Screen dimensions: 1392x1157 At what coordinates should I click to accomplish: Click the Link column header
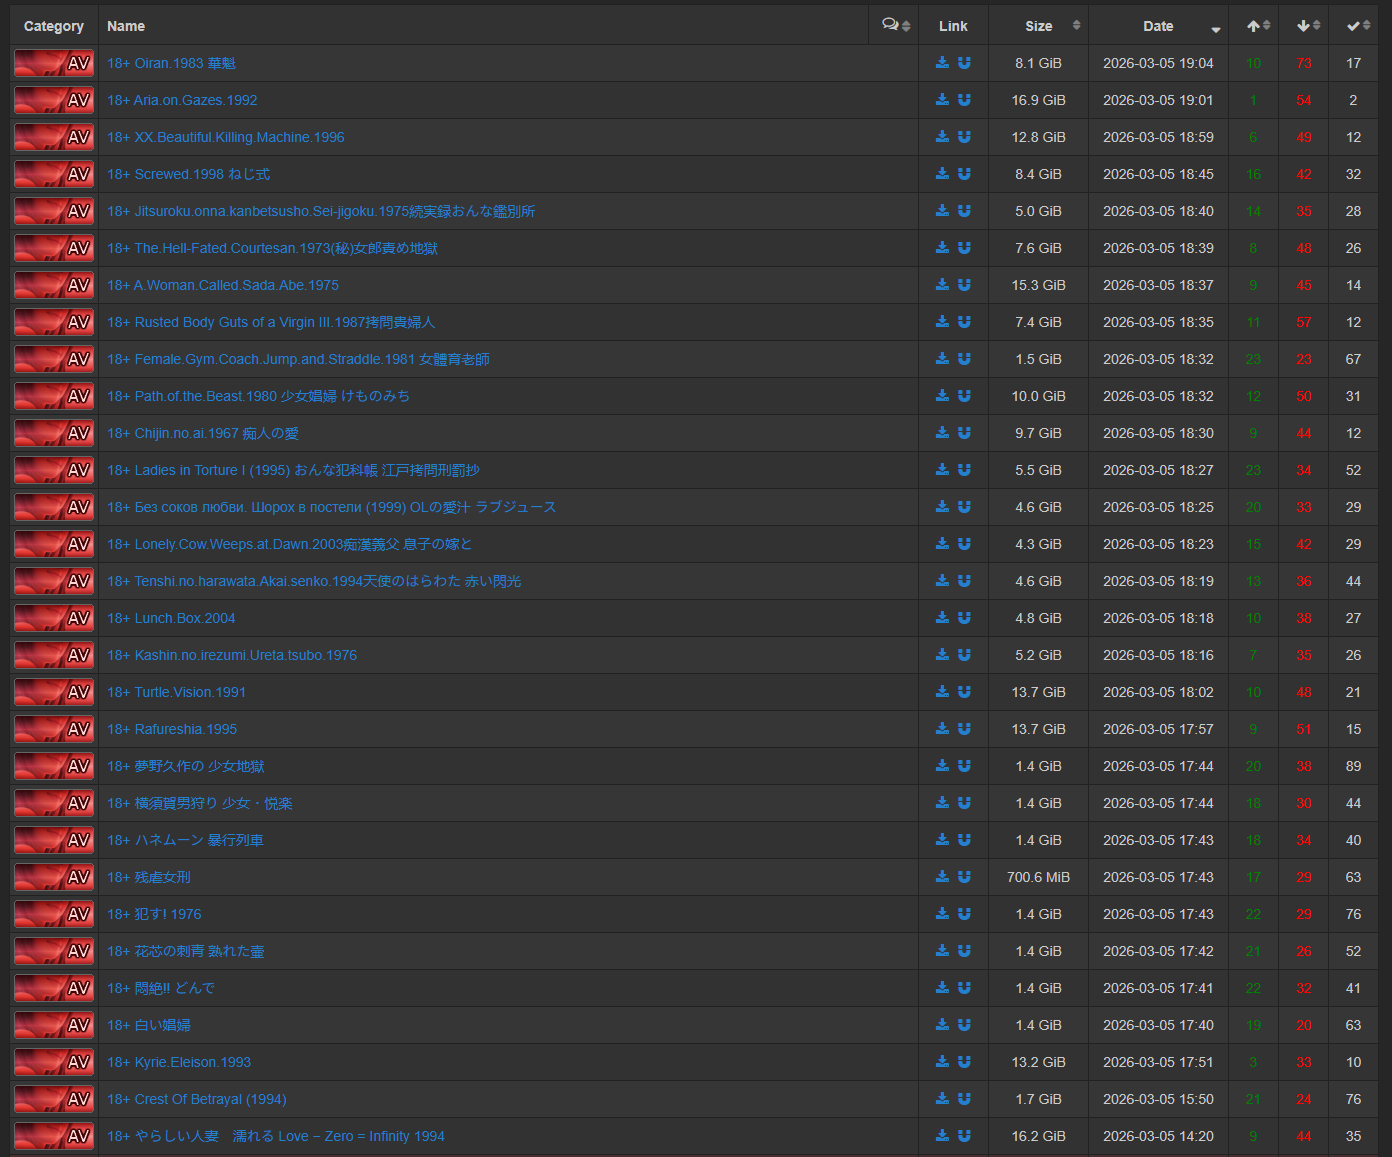(953, 26)
